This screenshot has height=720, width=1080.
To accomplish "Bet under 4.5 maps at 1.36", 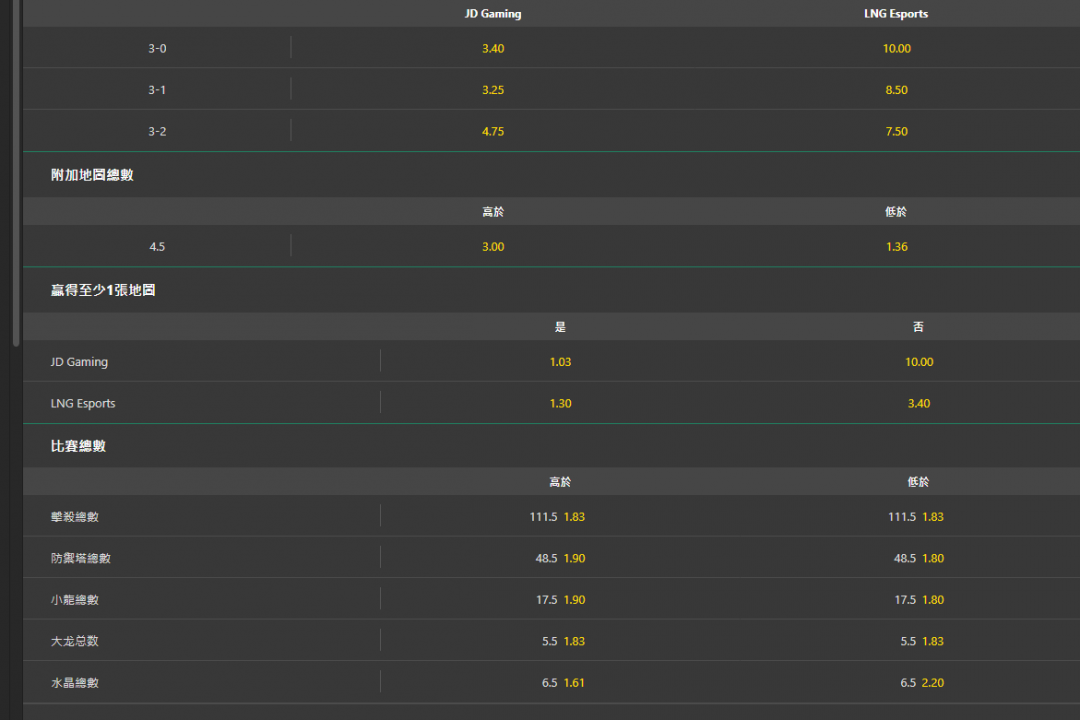I will pos(896,246).
